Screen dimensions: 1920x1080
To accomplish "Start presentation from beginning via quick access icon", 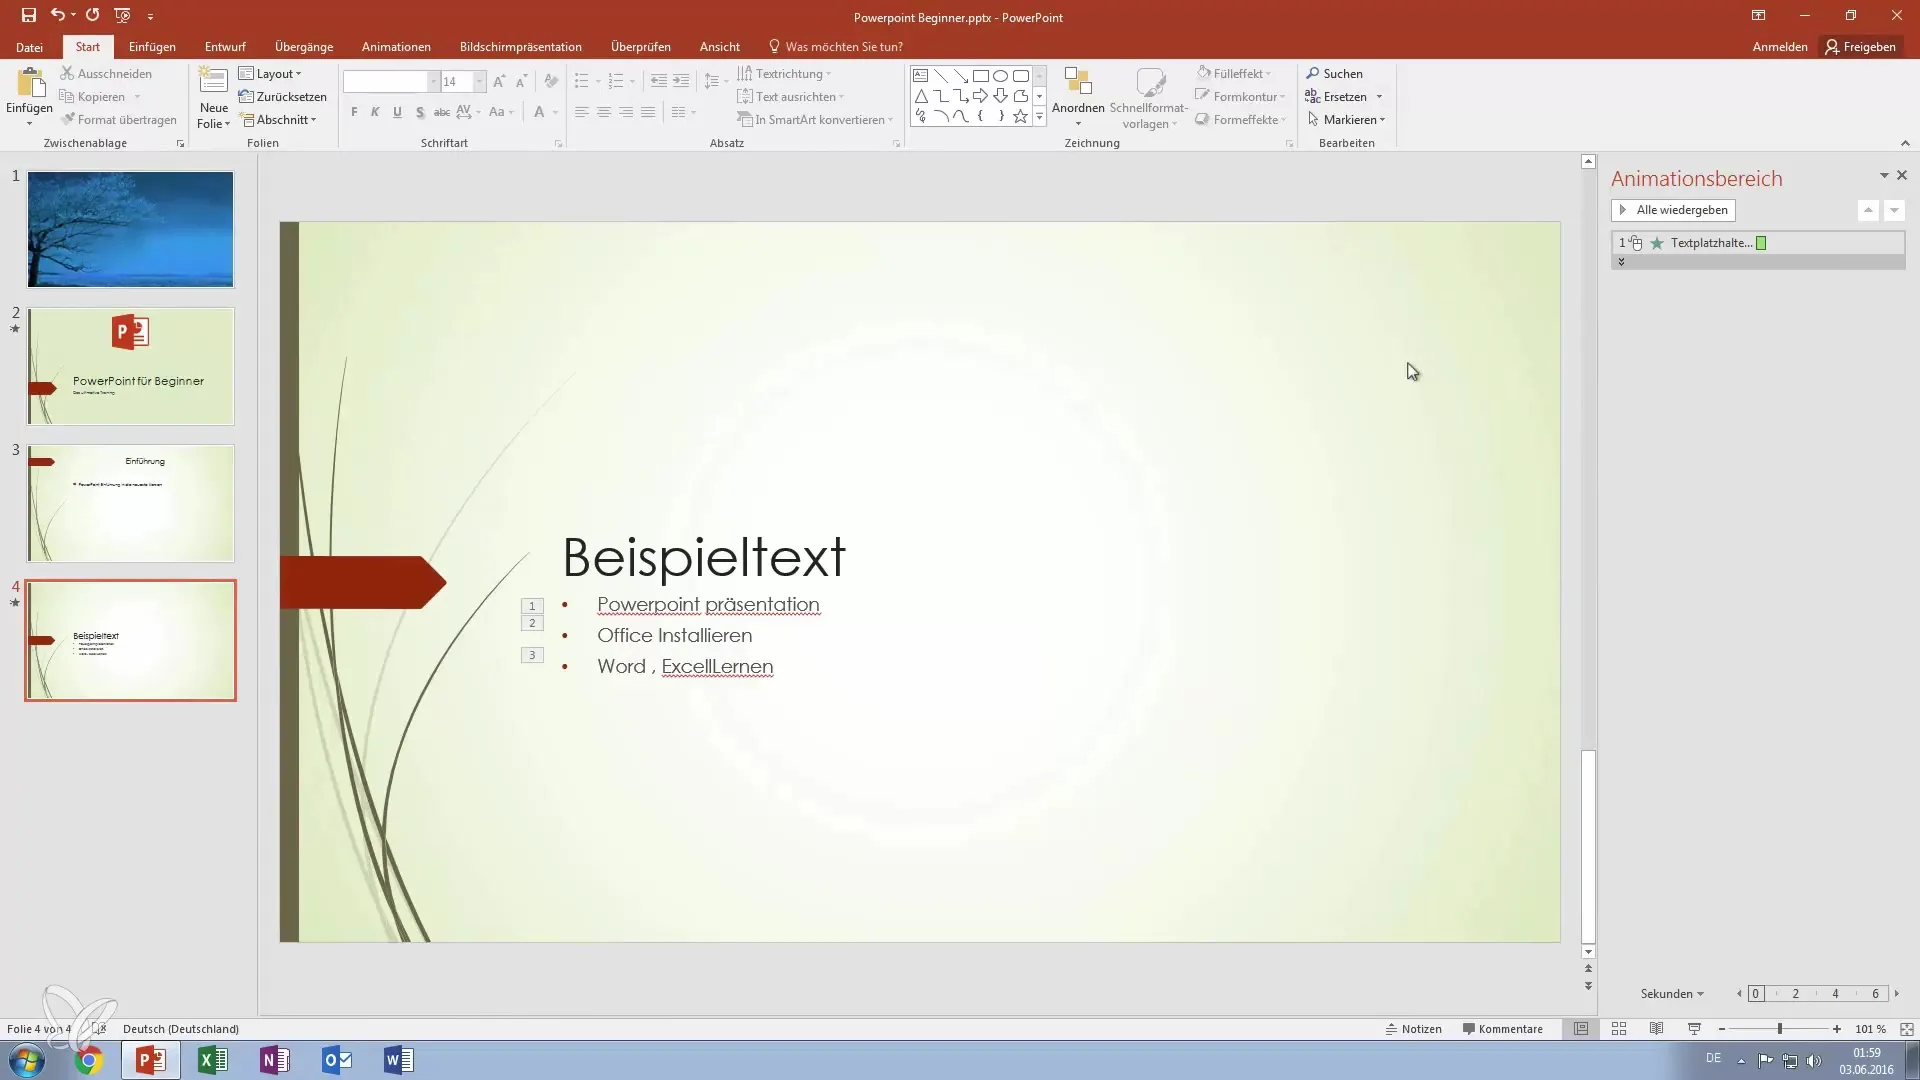I will tap(123, 15).
